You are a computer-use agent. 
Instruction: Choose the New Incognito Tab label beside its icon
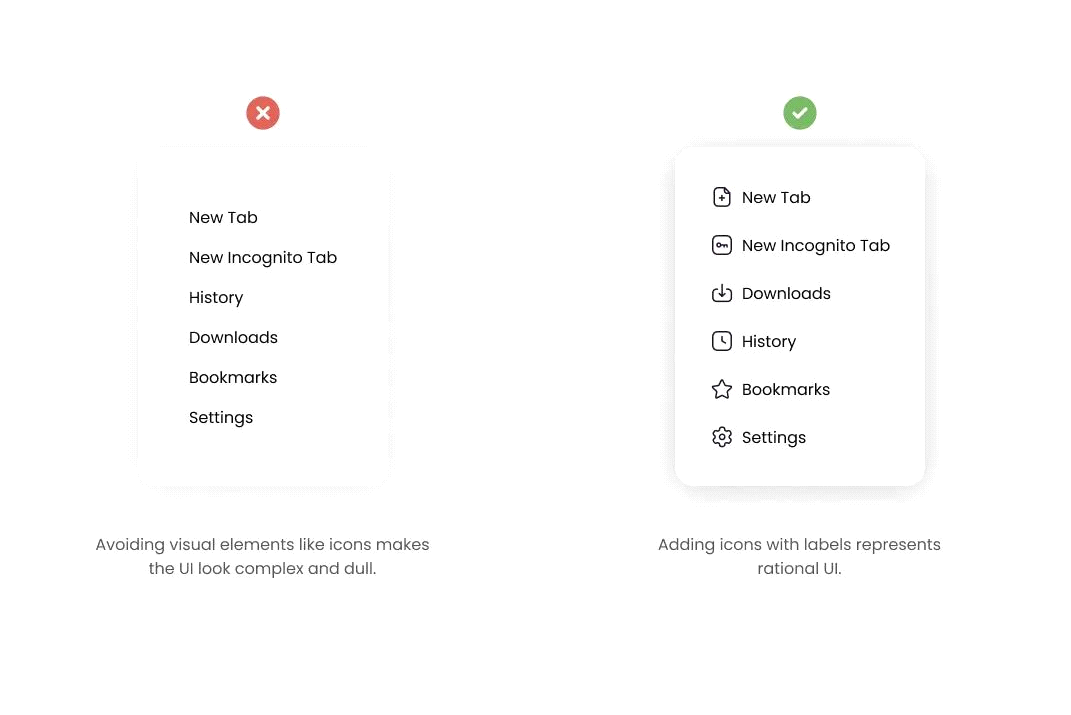pyautogui.click(x=816, y=246)
